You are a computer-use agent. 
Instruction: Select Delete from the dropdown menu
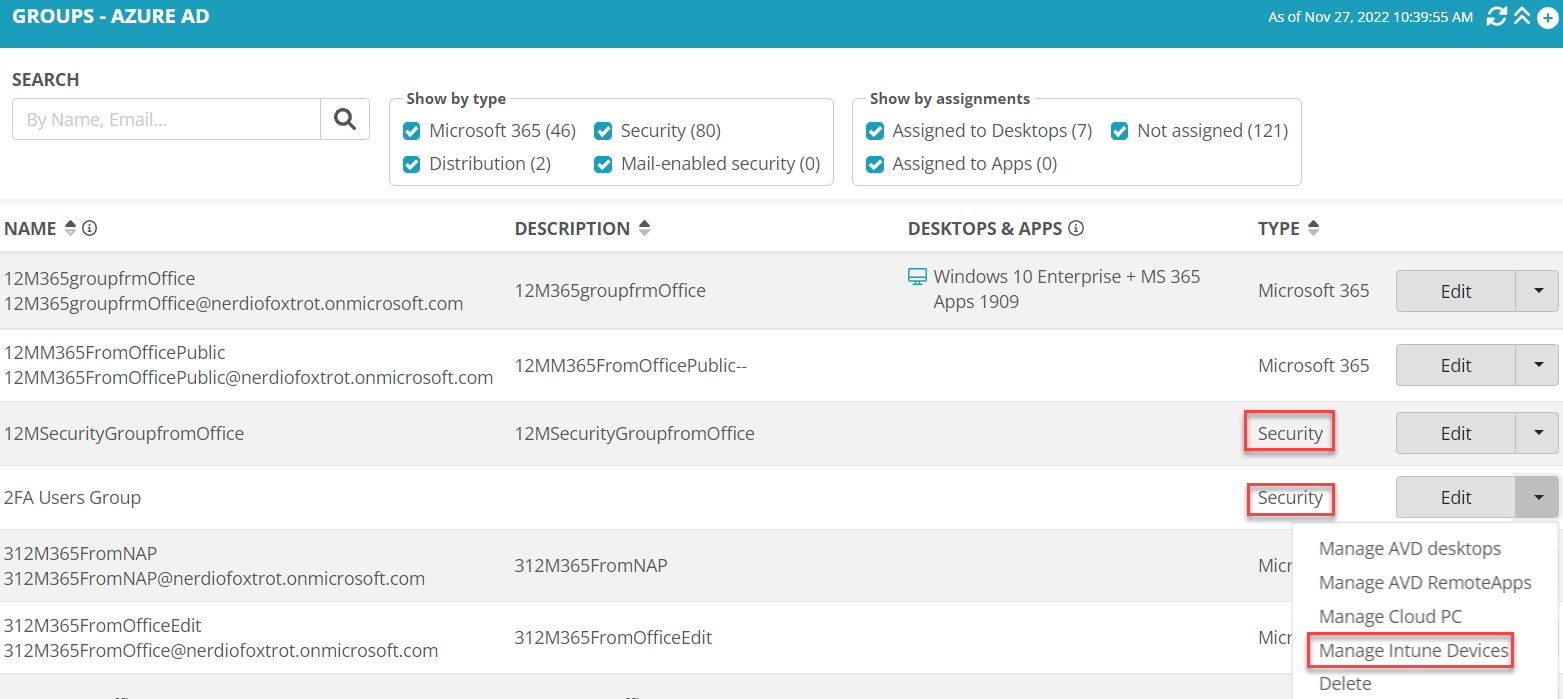point(1345,684)
